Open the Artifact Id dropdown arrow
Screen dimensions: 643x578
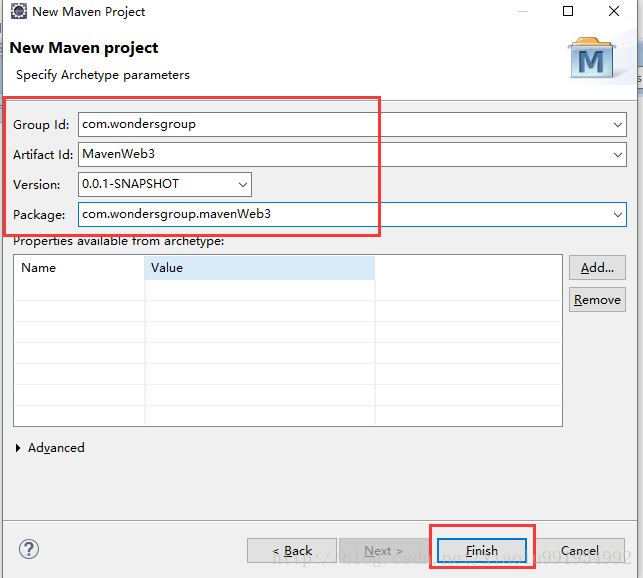click(618, 155)
